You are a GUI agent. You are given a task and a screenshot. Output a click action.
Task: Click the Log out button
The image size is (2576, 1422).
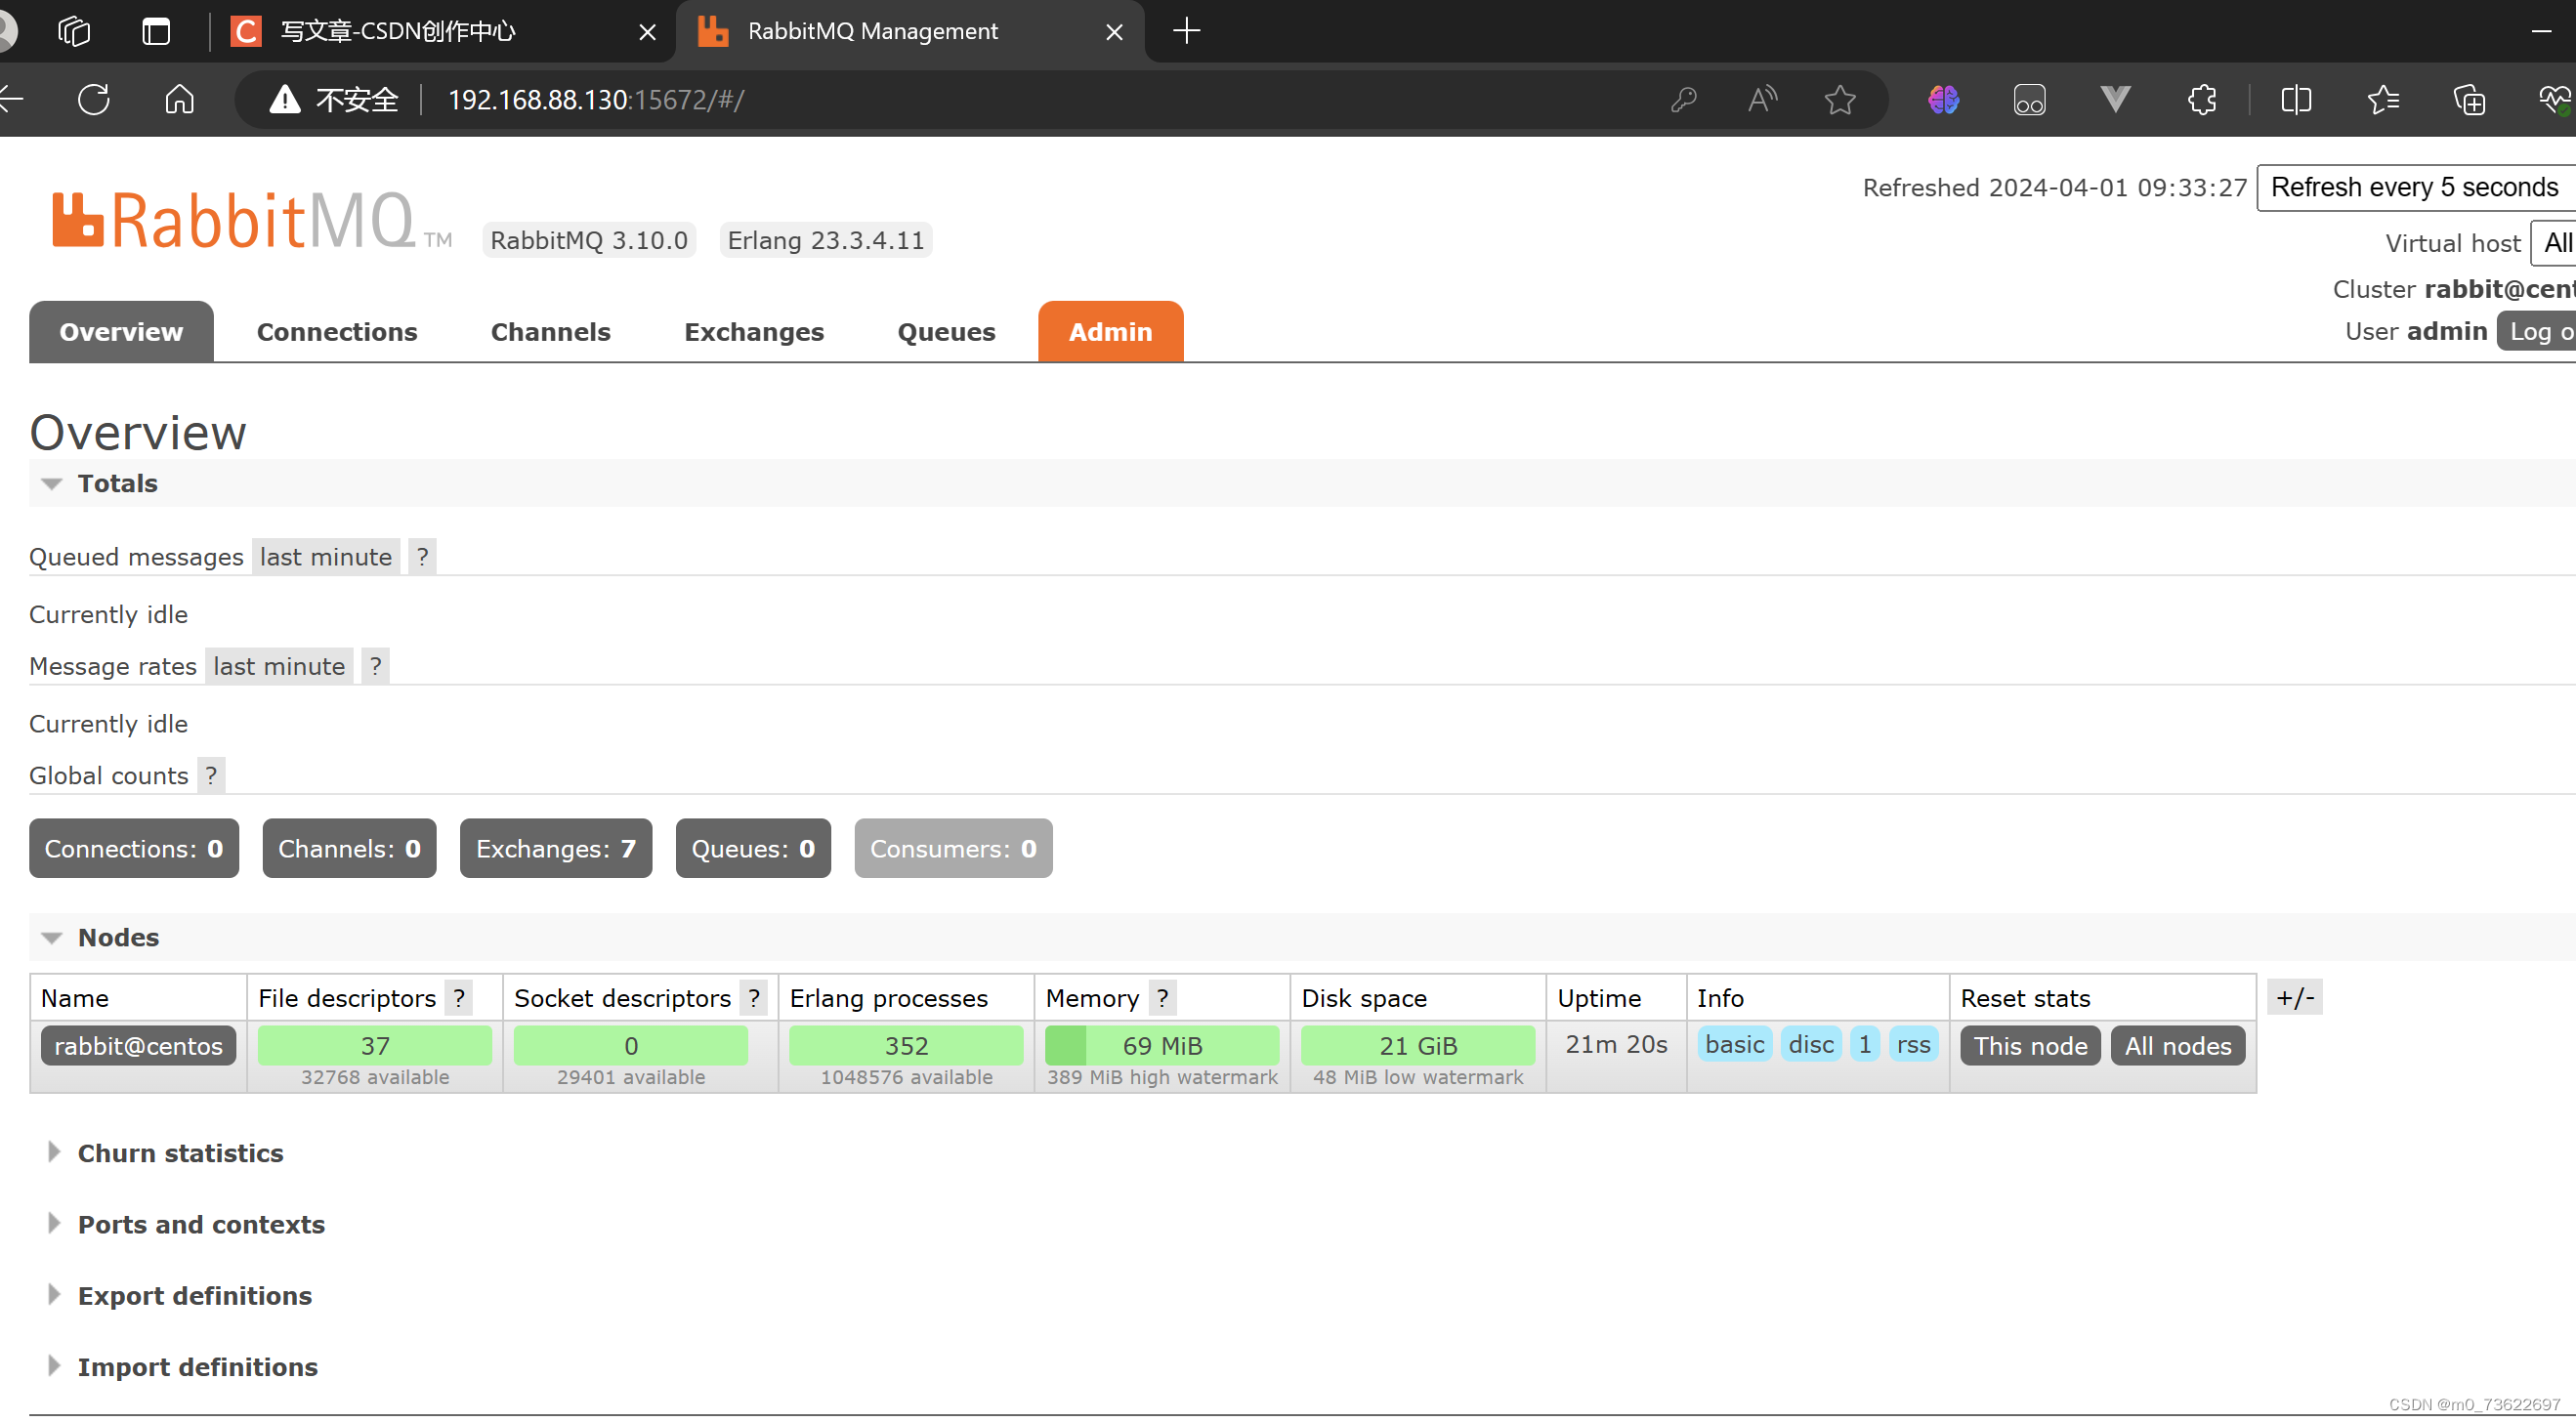[2537, 331]
